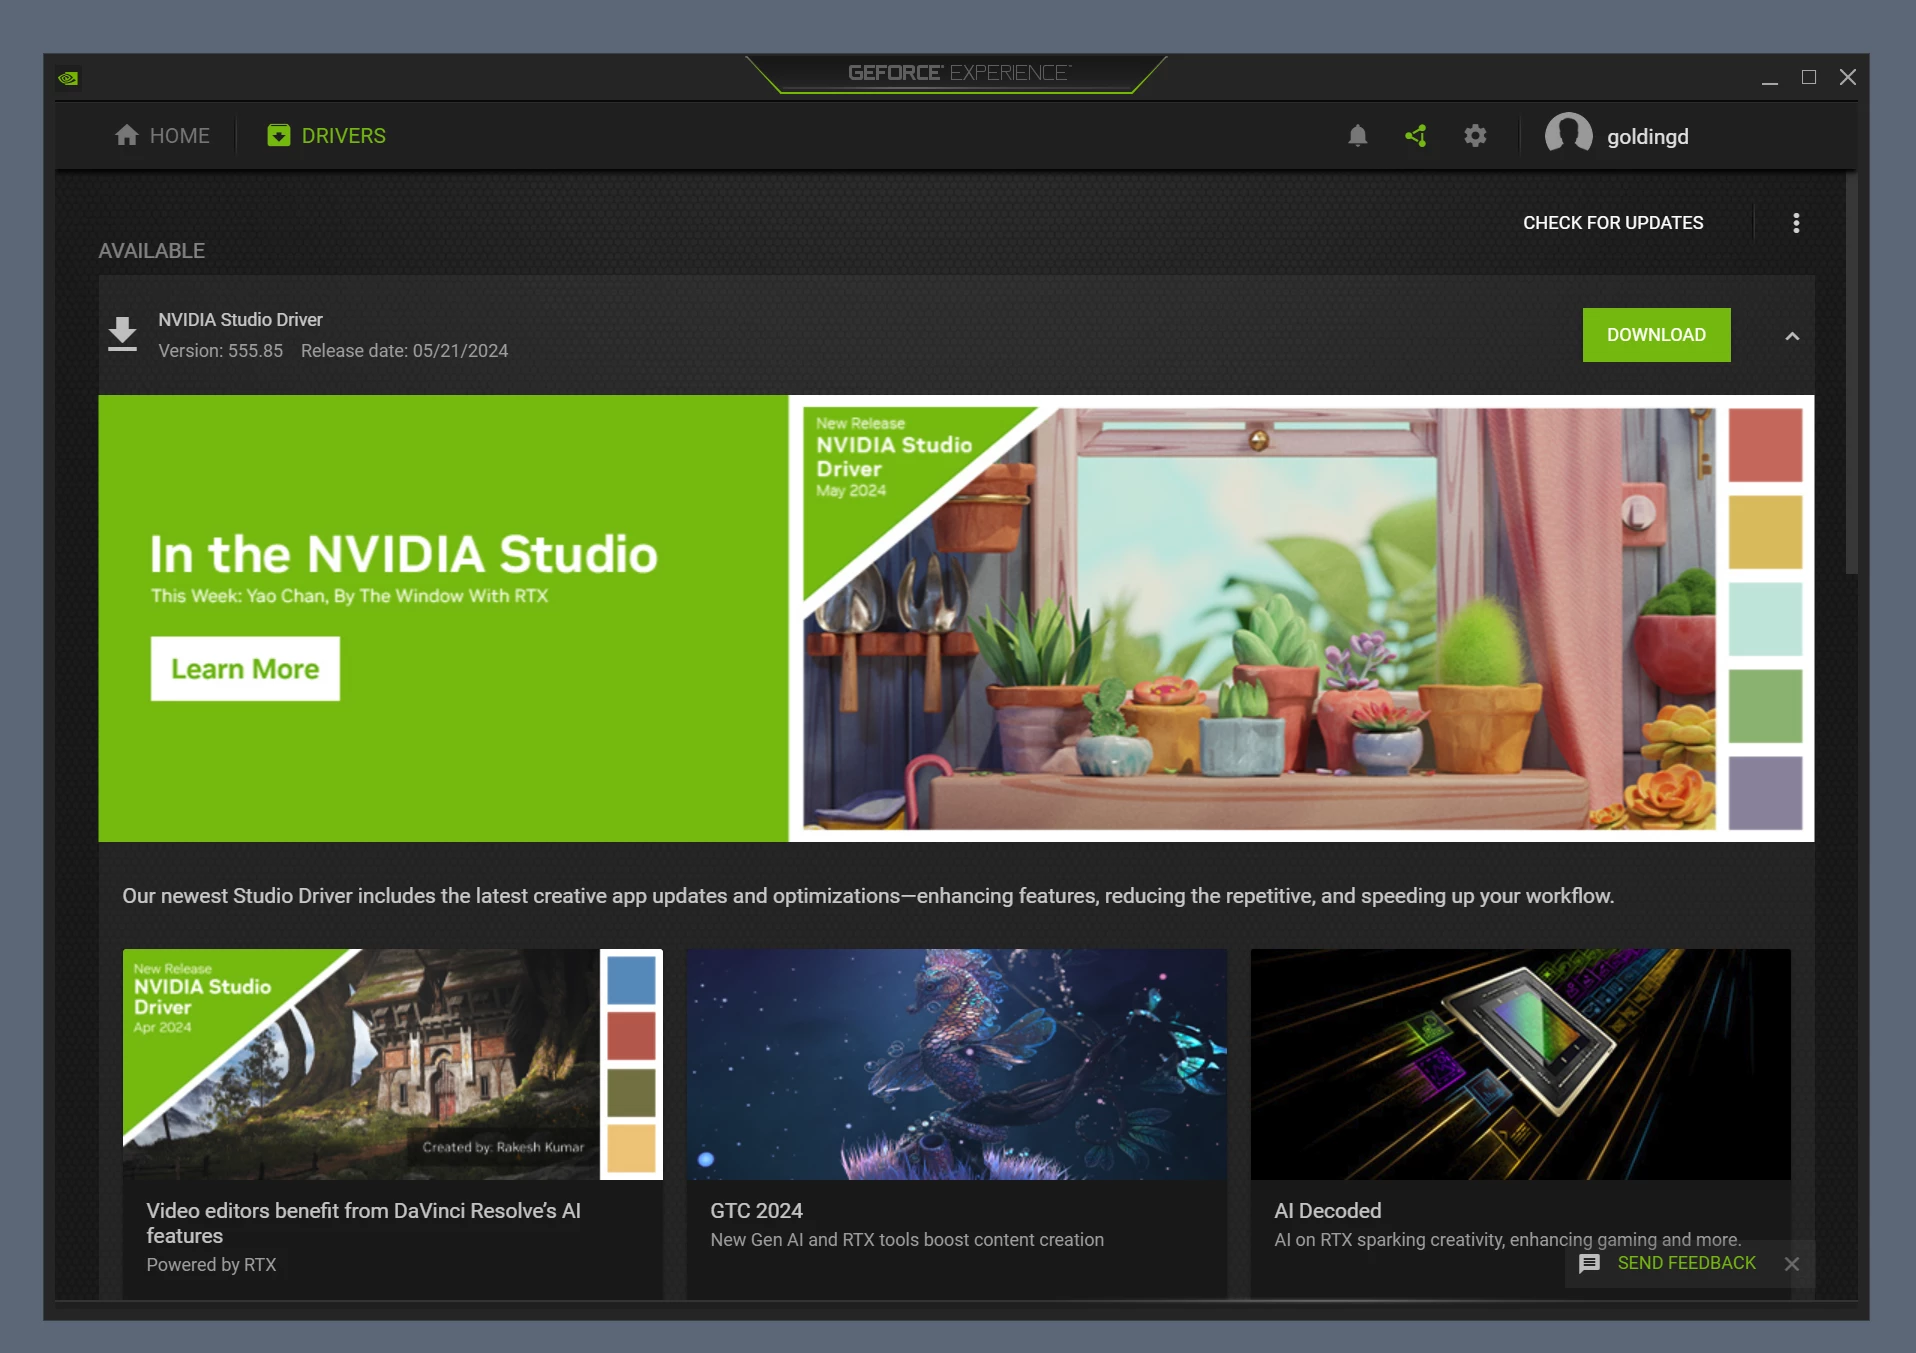1916x1353 pixels.
Task: Click the potted plants banner image
Action: click(1259, 618)
